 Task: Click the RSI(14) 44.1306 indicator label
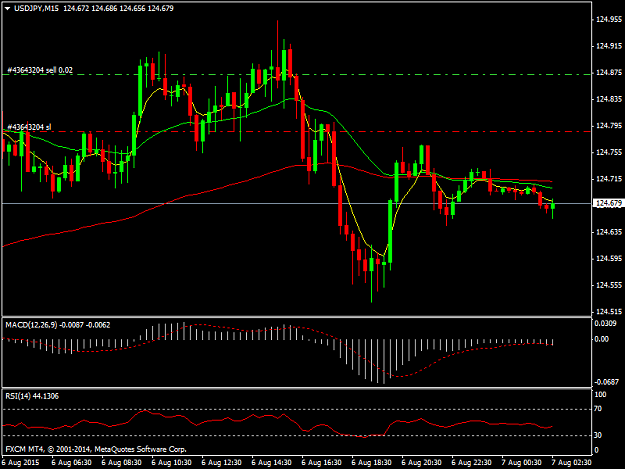32,396
